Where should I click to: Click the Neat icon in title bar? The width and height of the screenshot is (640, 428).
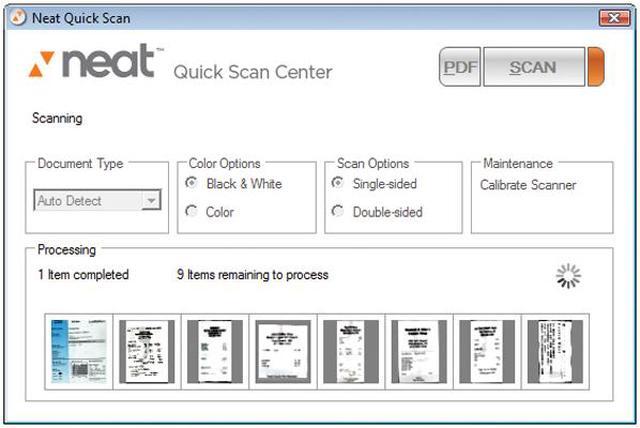pos(18,18)
